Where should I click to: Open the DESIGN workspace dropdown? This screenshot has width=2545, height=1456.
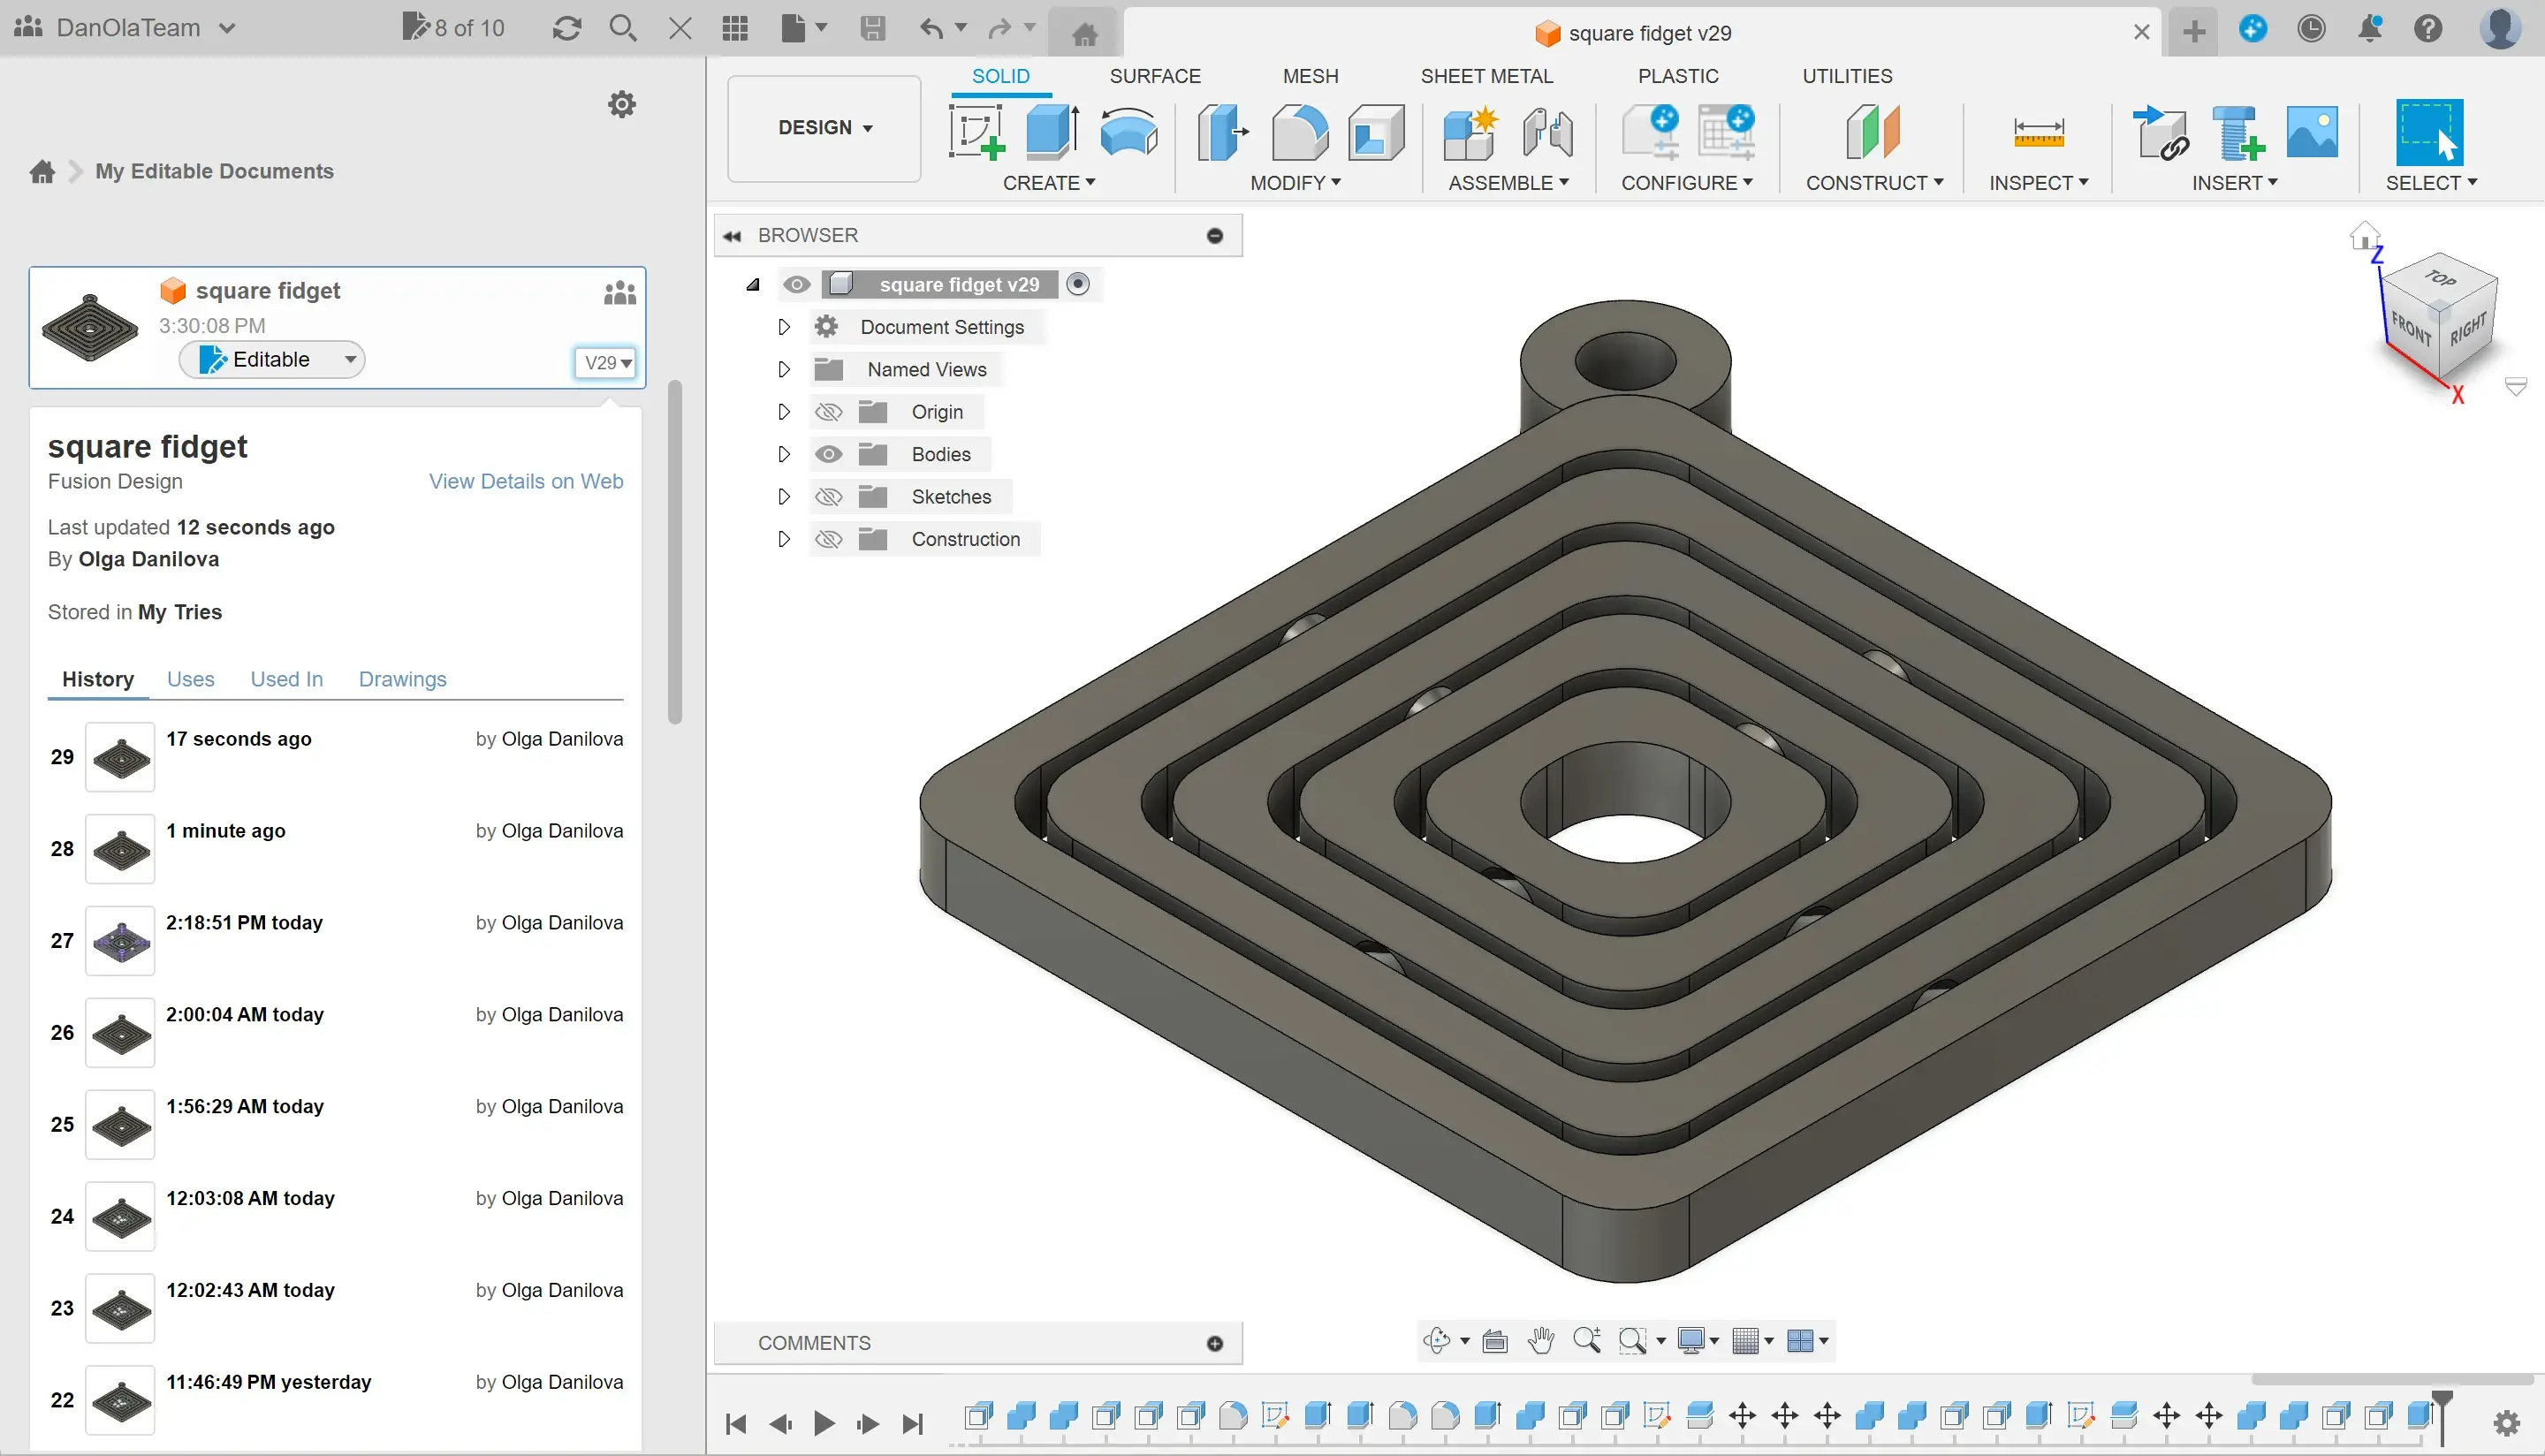coord(823,127)
